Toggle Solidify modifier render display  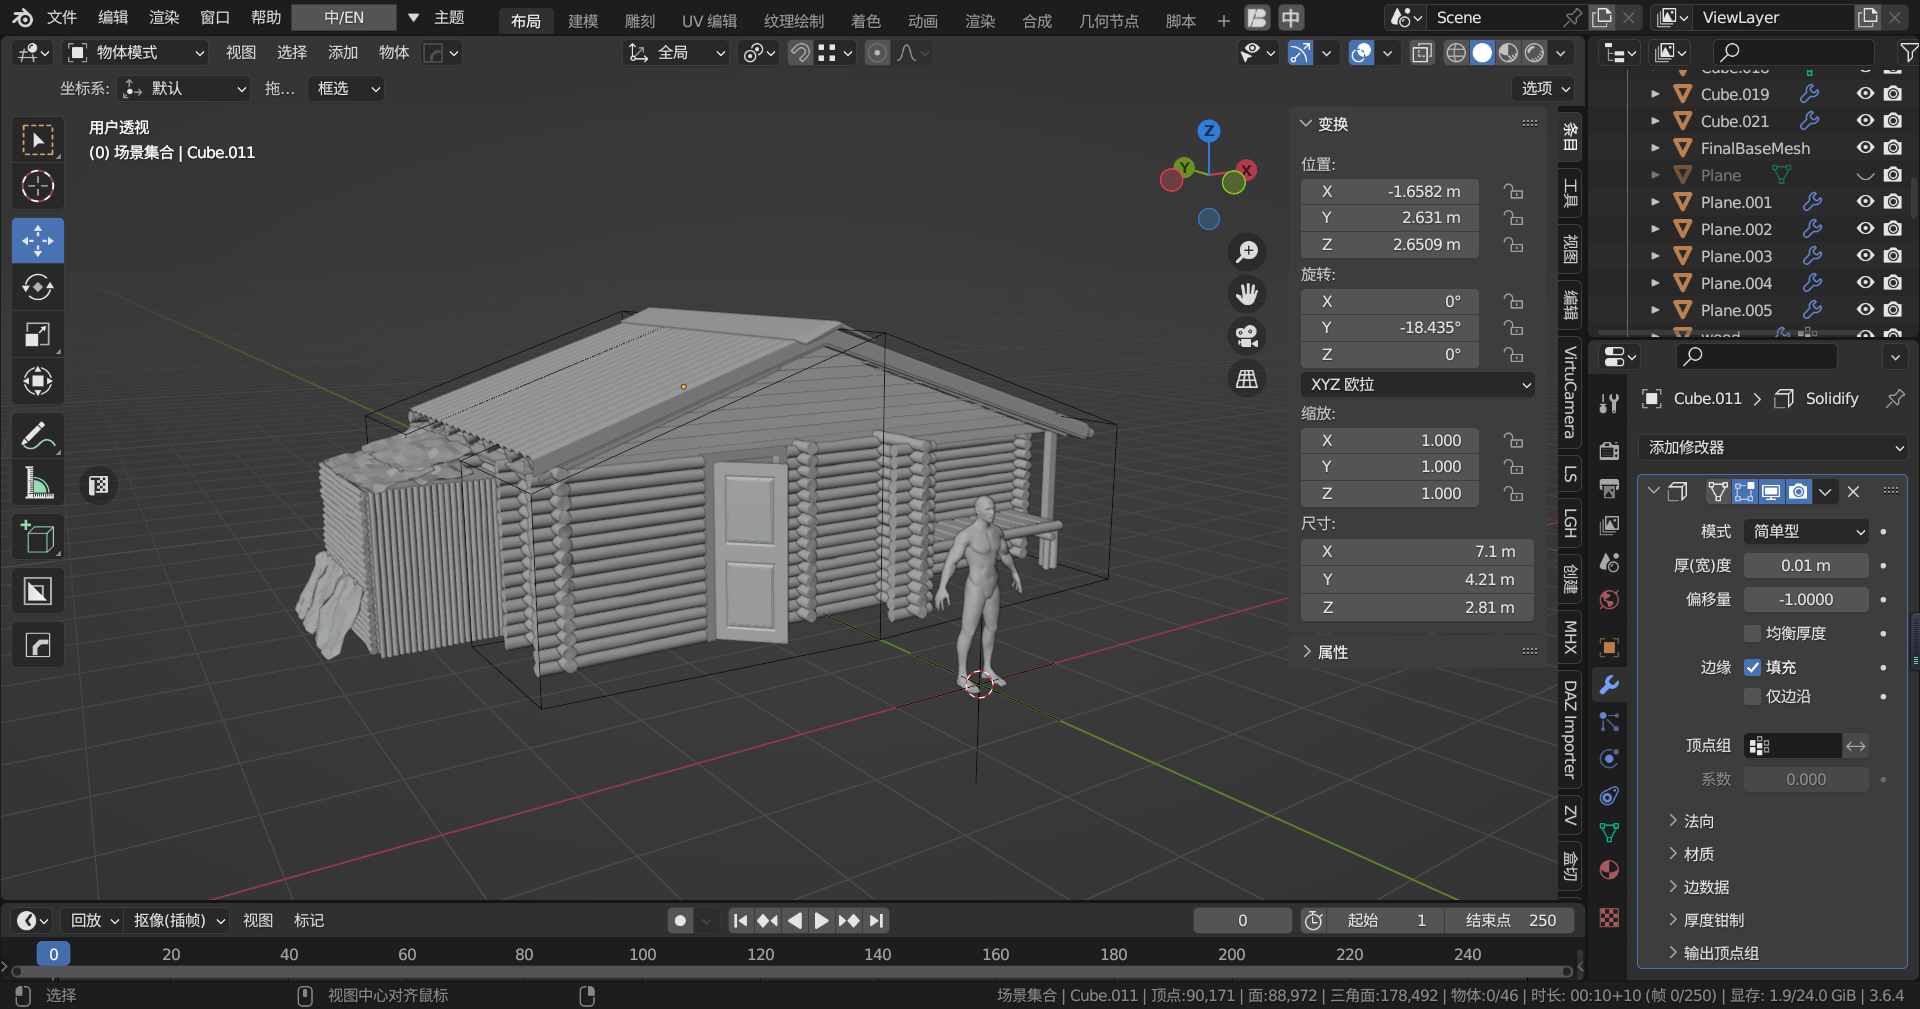tap(1798, 491)
